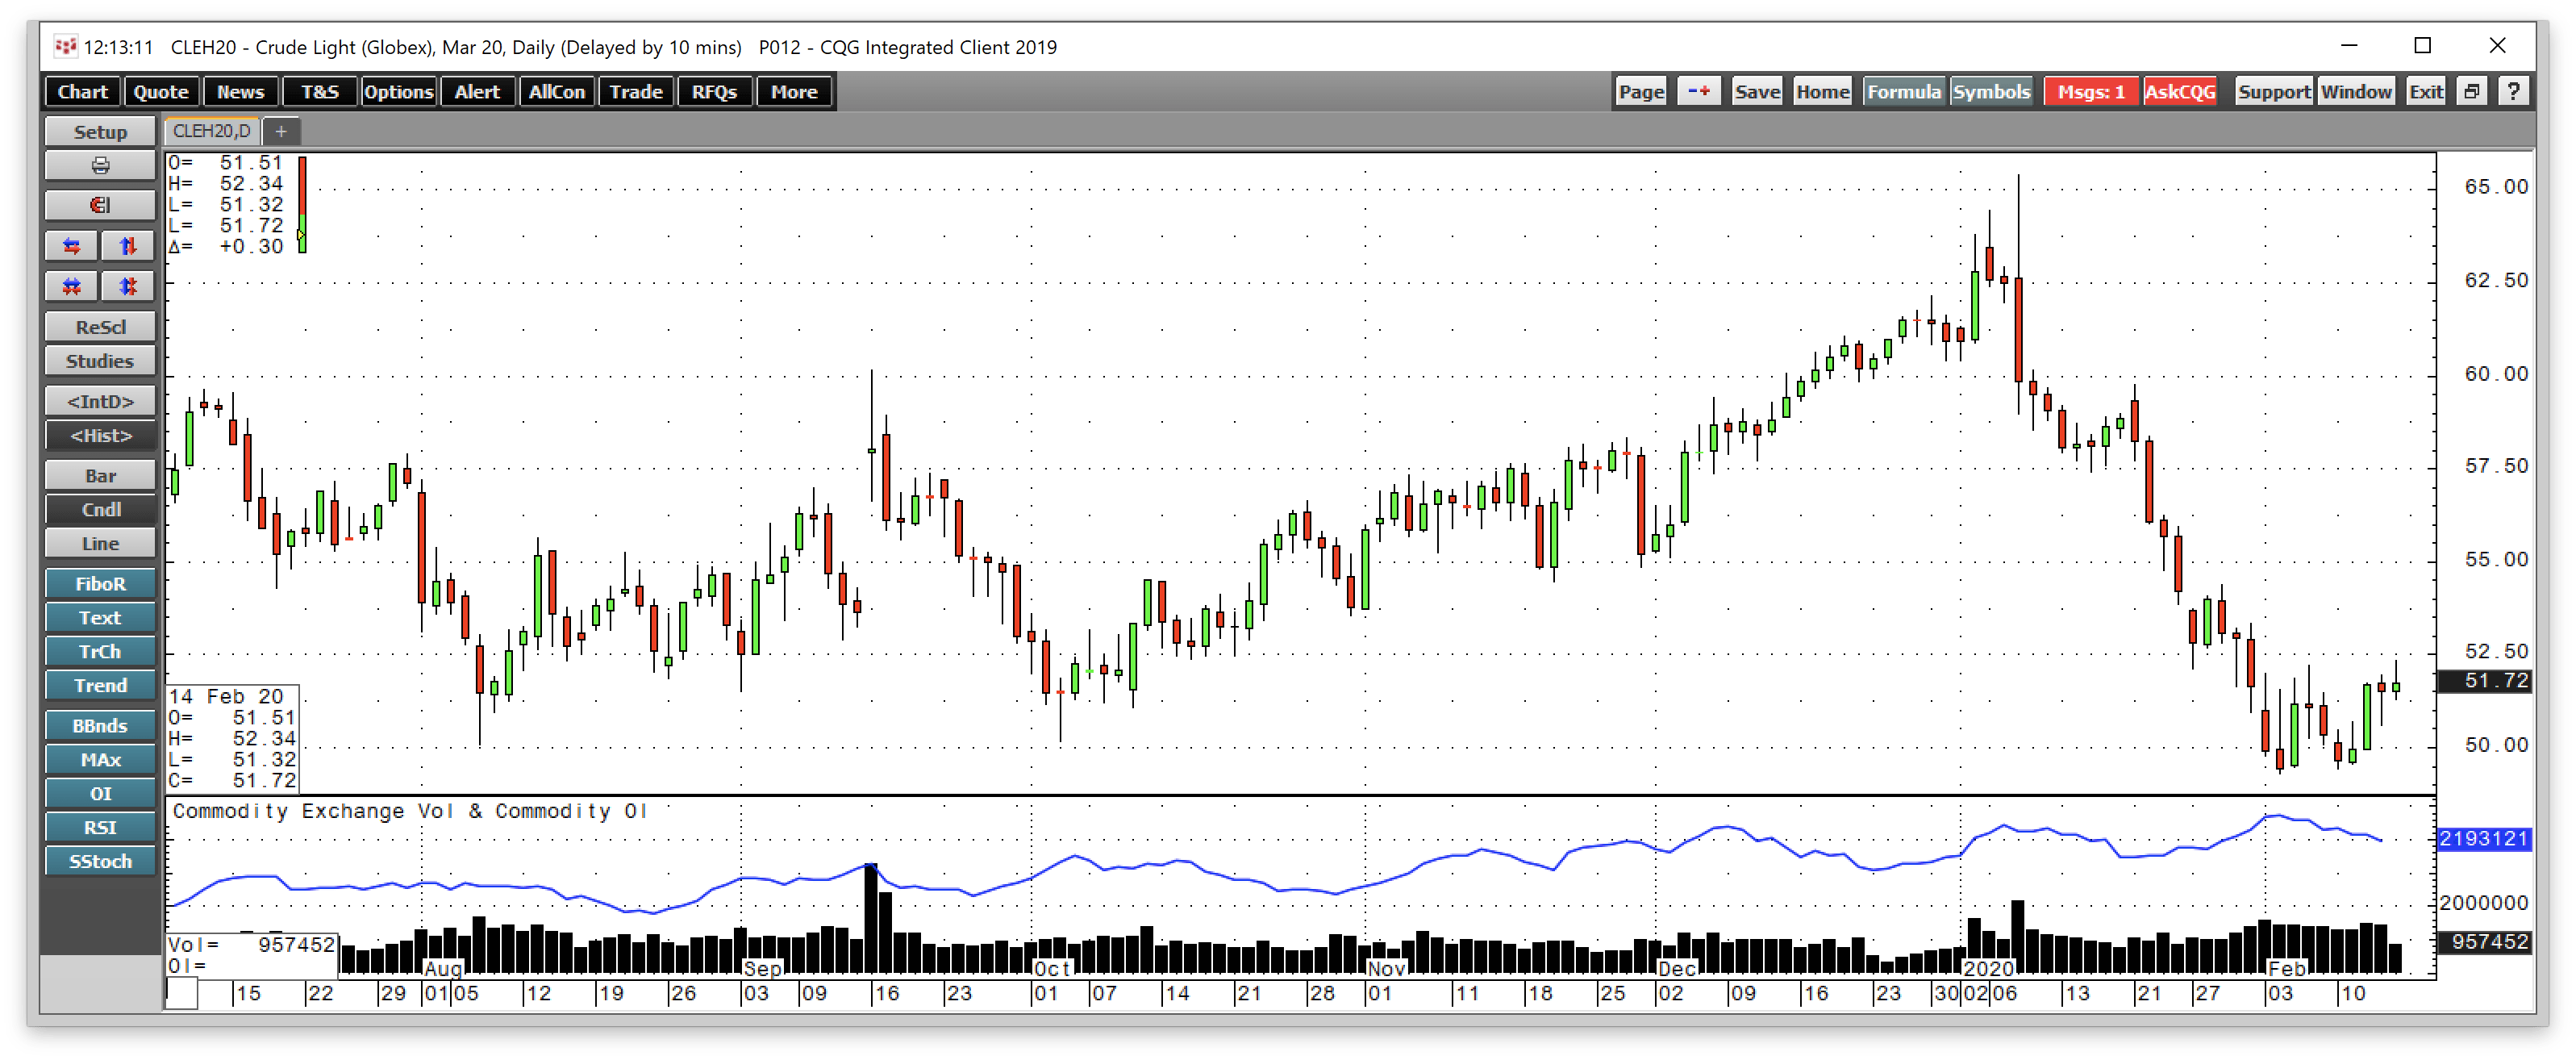Save the current page

pyautogui.click(x=1757, y=92)
